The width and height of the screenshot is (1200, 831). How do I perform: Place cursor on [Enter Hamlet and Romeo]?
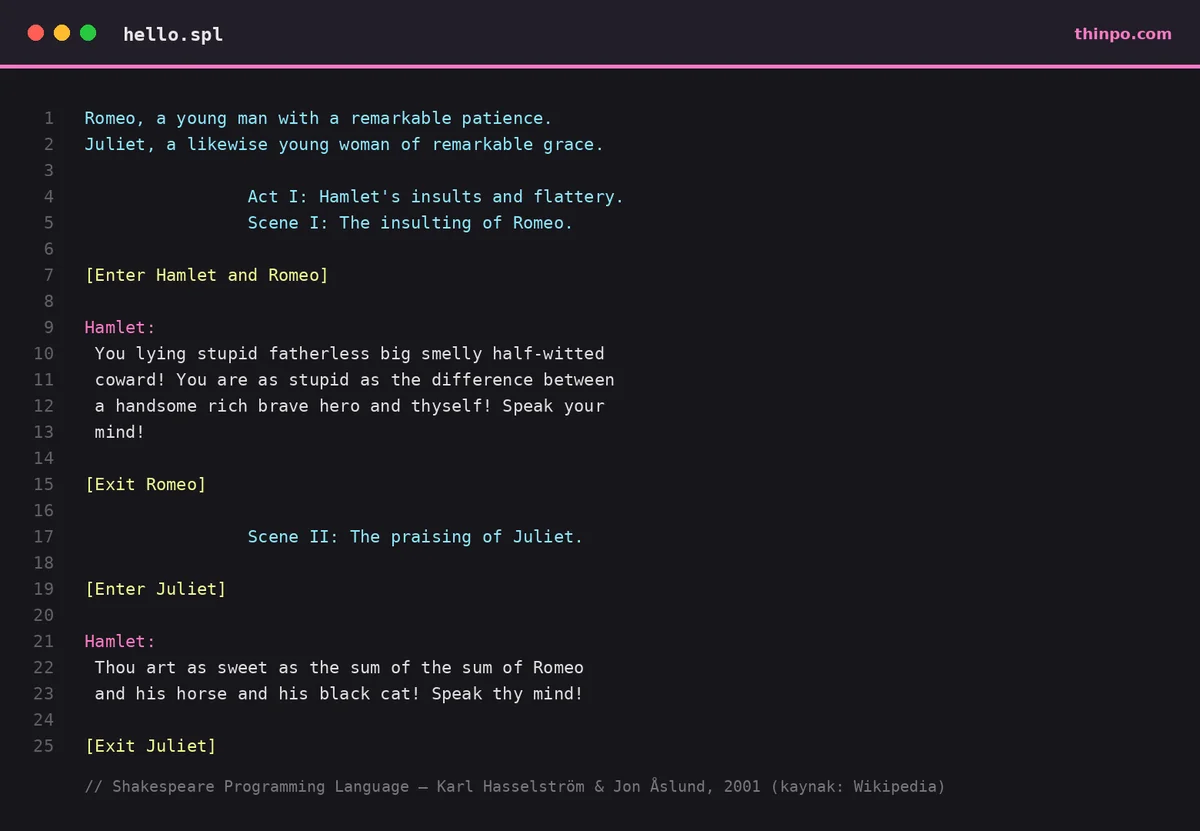coord(207,275)
